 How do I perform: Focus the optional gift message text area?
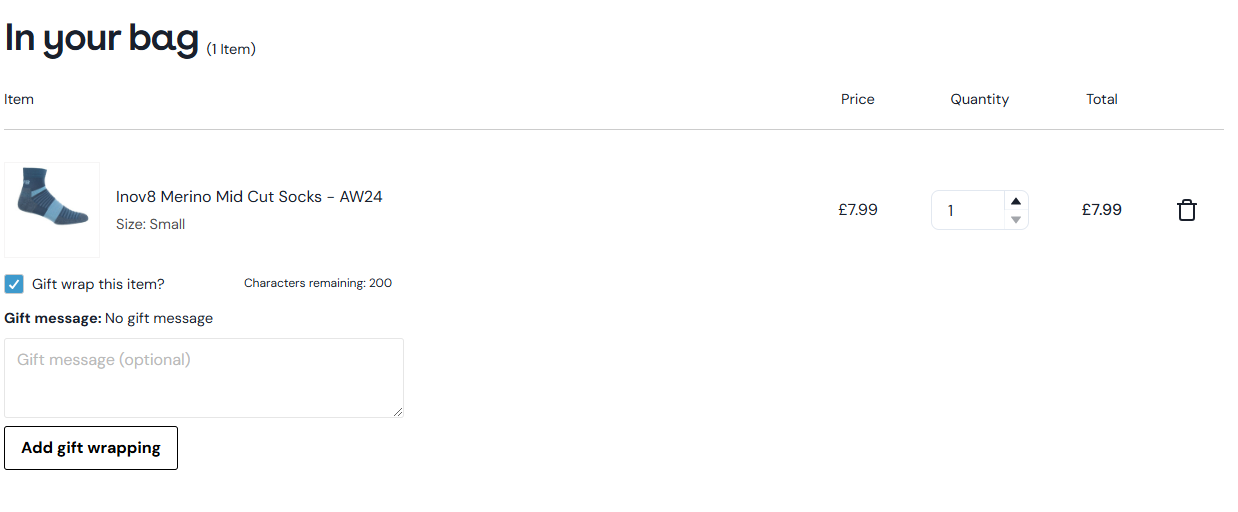pyautogui.click(x=204, y=378)
